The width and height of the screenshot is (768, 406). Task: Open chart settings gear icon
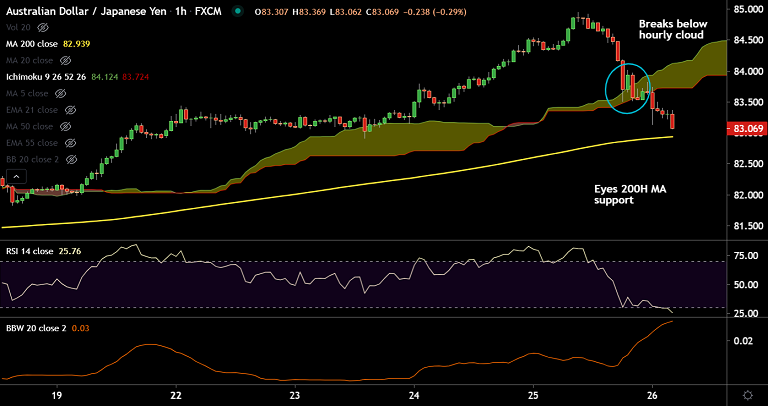747,395
